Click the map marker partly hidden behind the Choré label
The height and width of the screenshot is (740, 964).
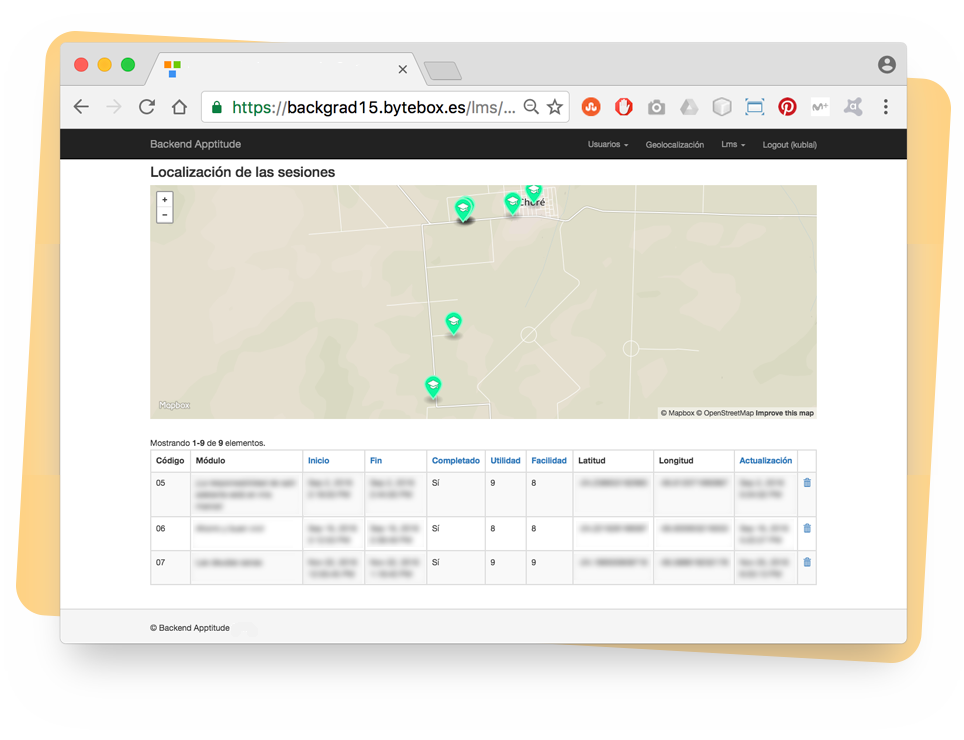534,192
